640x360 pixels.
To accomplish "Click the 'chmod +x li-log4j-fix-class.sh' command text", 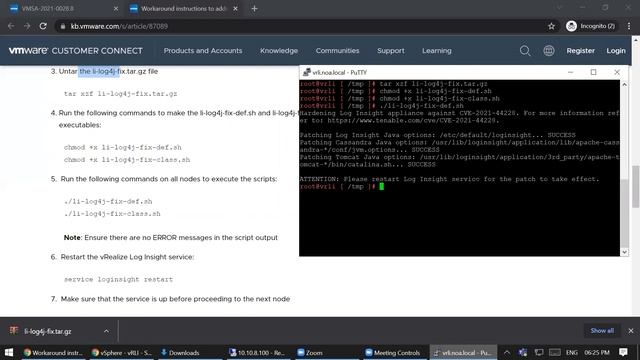I will click(127, 160).
